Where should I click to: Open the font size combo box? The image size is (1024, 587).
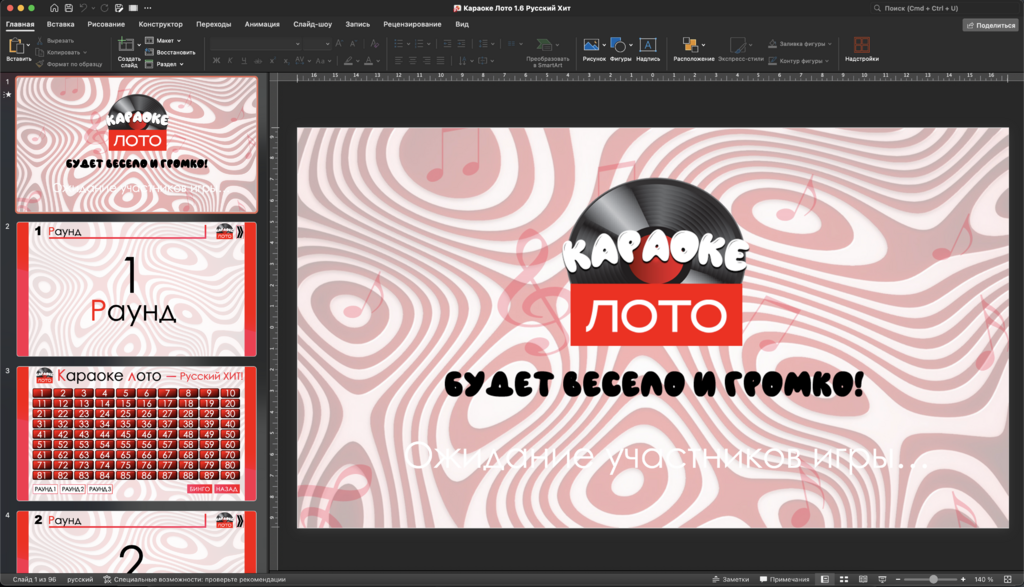[x=317, y=44]
